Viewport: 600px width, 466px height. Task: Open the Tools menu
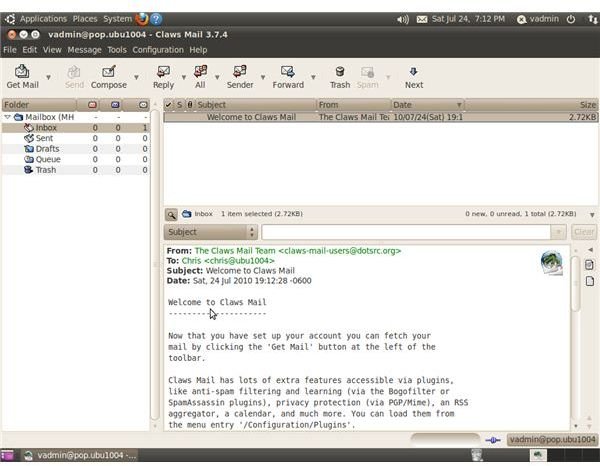tap(117, 50)
